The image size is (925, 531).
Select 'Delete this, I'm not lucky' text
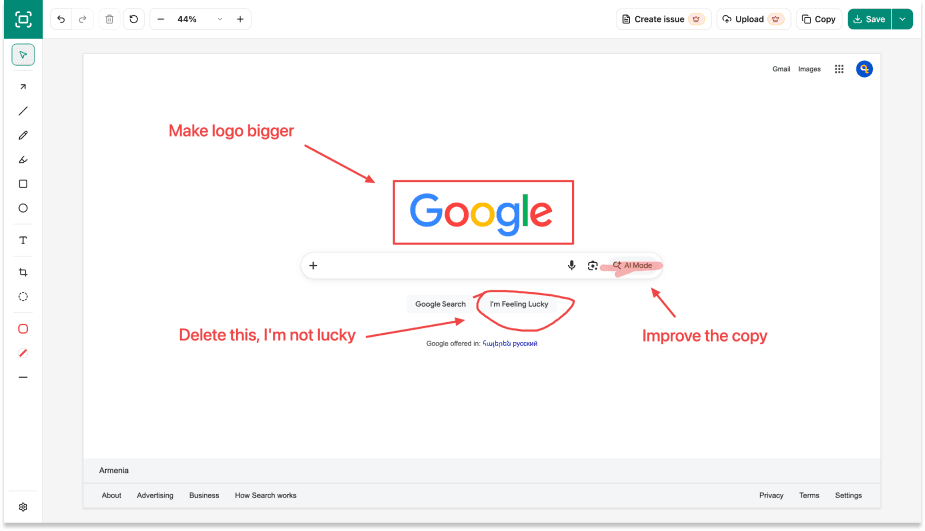(x=267, y=335)
